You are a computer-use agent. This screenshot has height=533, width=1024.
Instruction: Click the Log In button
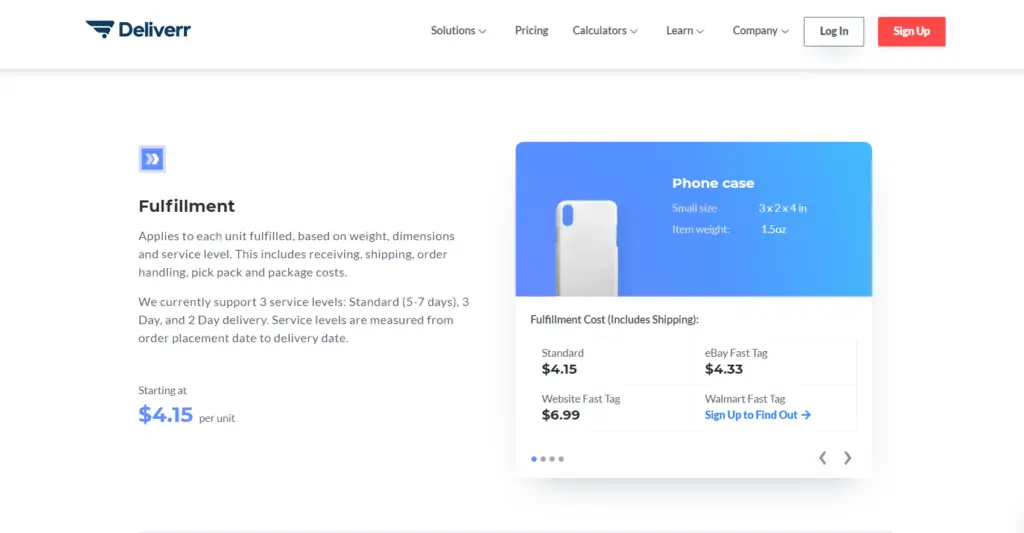[834, 31]
